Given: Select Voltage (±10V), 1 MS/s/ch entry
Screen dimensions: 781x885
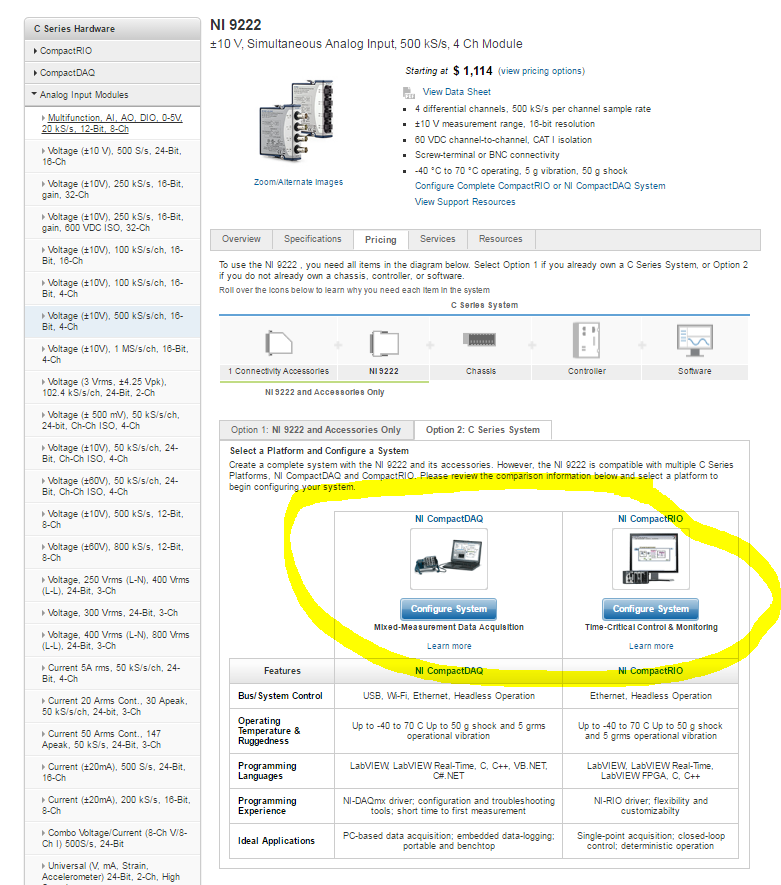Looking at the screenshot, I should coord(112,354).
